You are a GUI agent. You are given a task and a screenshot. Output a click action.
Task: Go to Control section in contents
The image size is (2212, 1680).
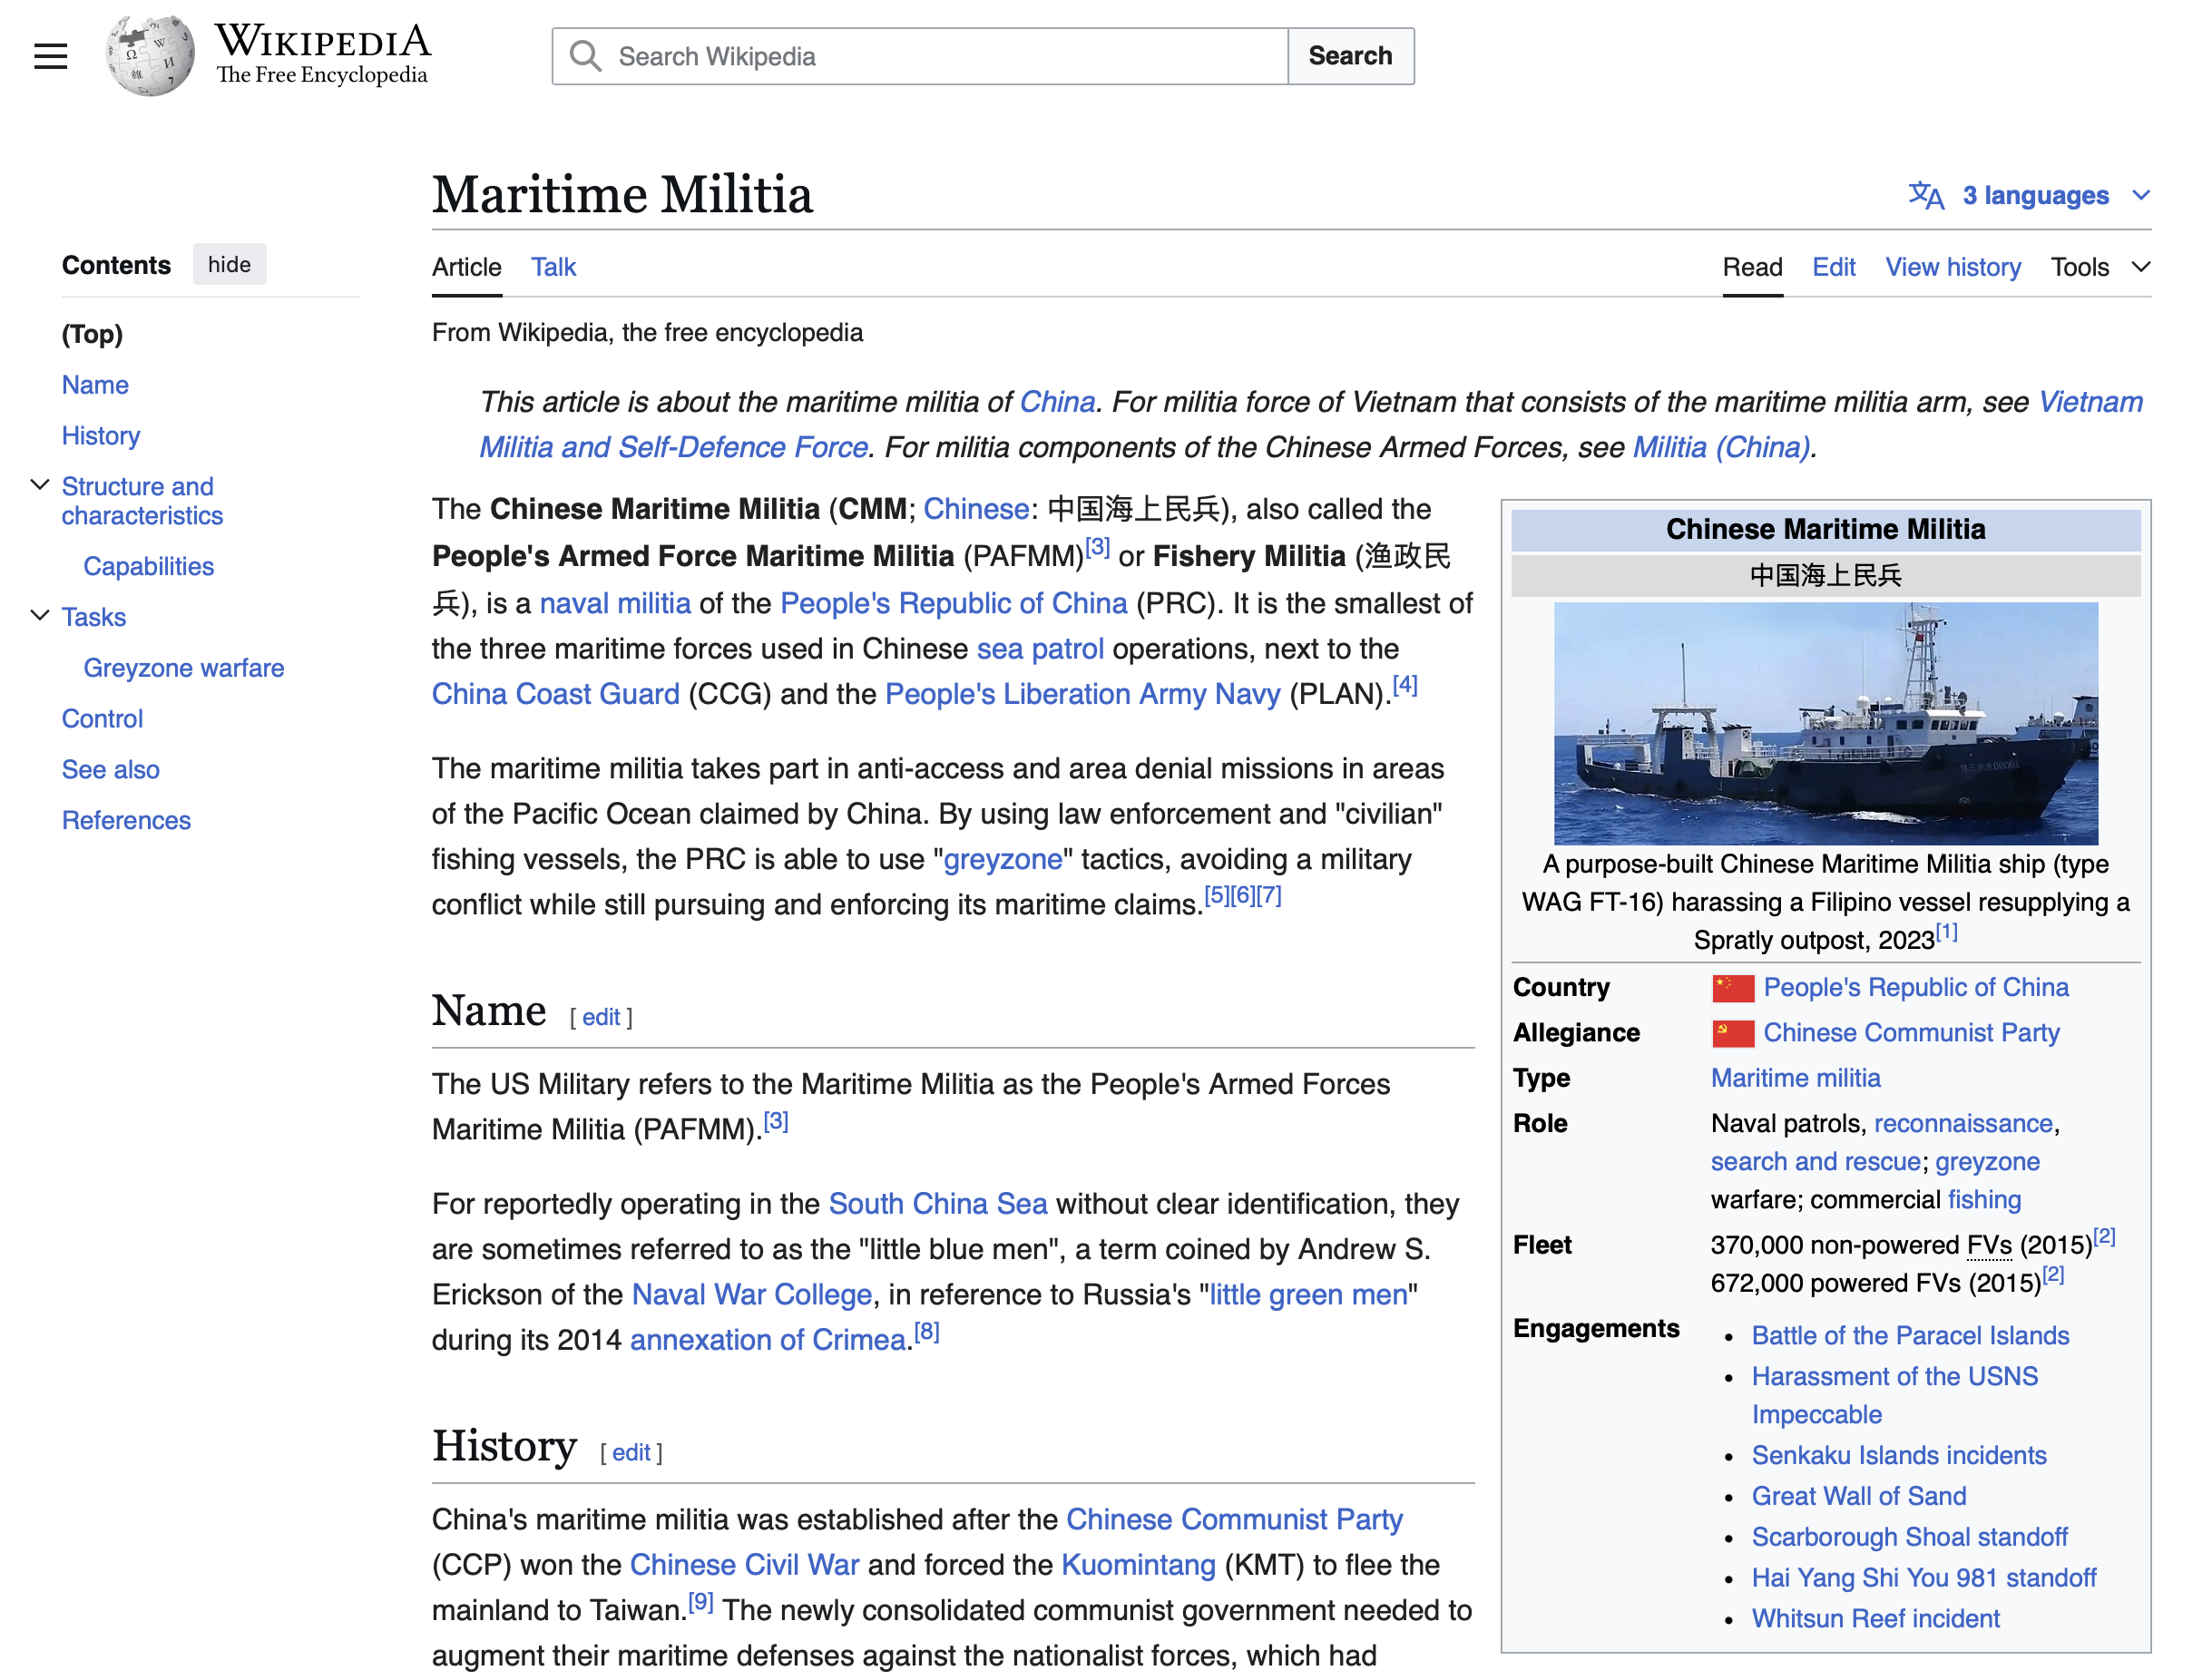pos(102,719)
